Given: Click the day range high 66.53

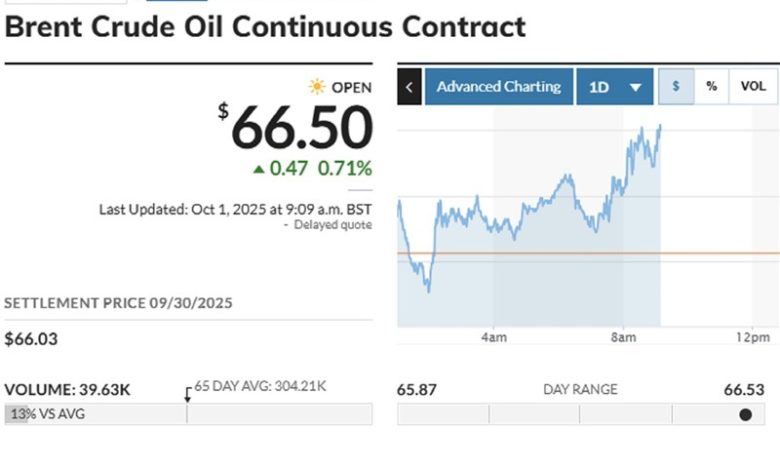Looking at the screenshot, I should 744,389.
